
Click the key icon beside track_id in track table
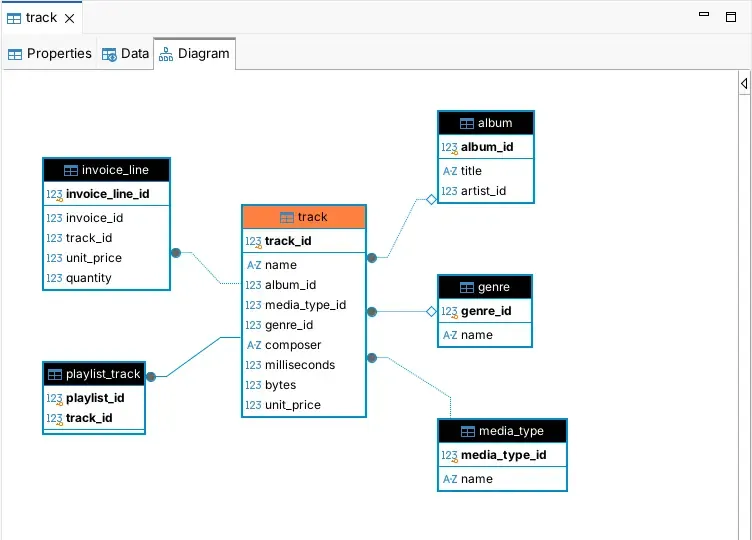click(x=253, y=242)
